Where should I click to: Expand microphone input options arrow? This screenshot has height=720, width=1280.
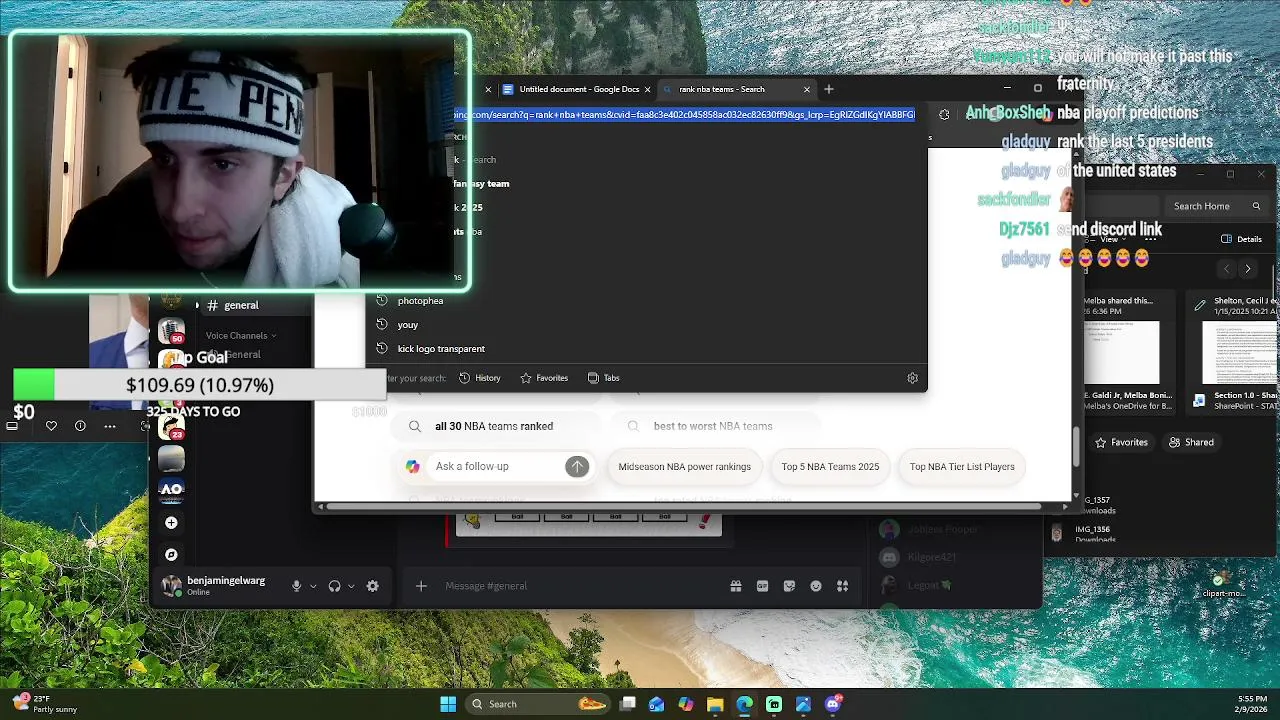(x=313, y=586)
